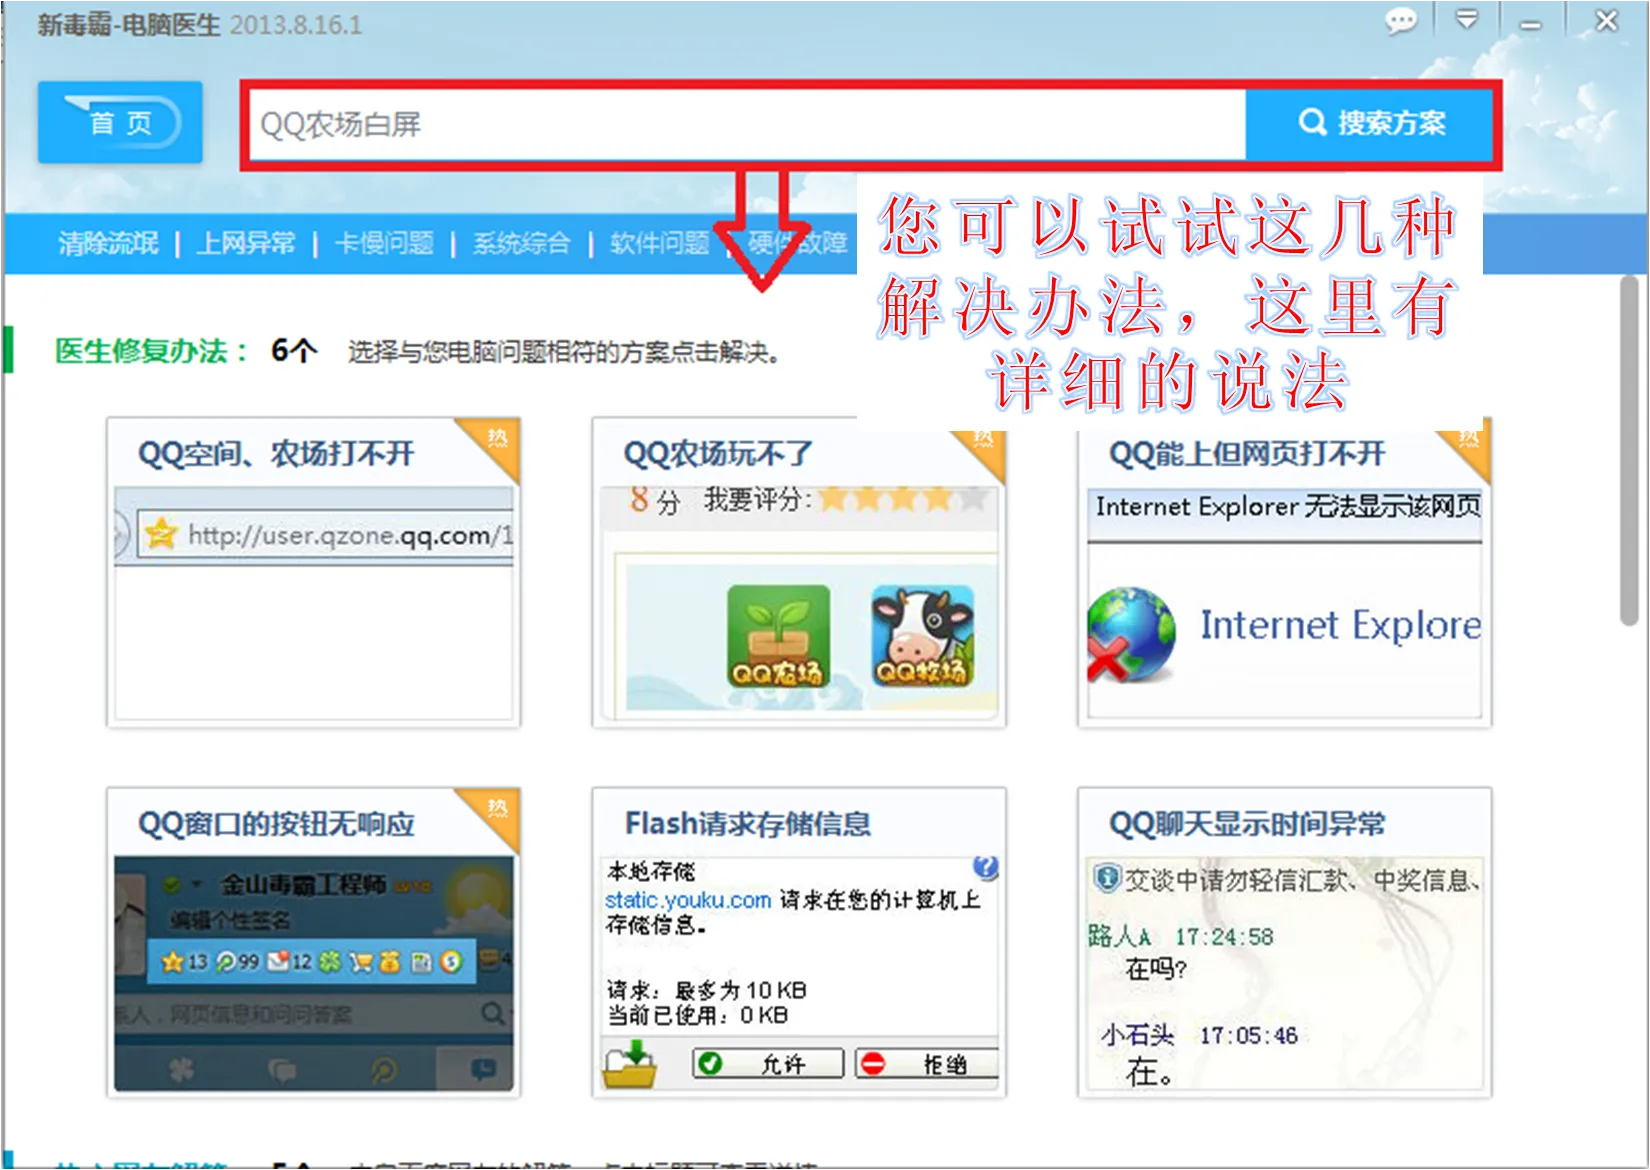Click the star favorite icon in URL bar

(161, 534)
